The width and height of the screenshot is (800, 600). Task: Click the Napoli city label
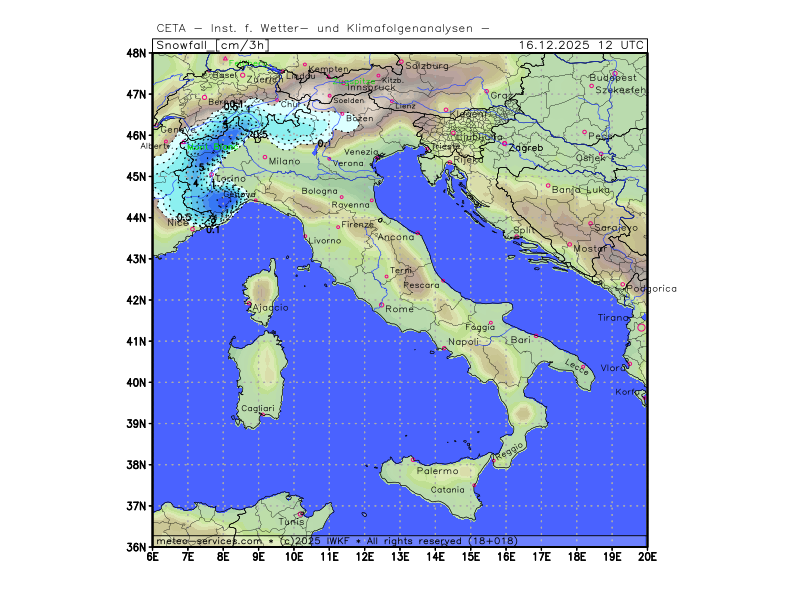coord(463,342)
